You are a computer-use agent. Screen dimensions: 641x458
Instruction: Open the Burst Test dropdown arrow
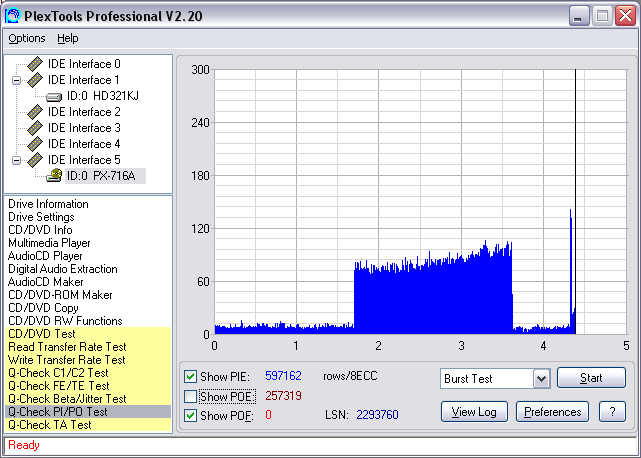tap(541, 379)
